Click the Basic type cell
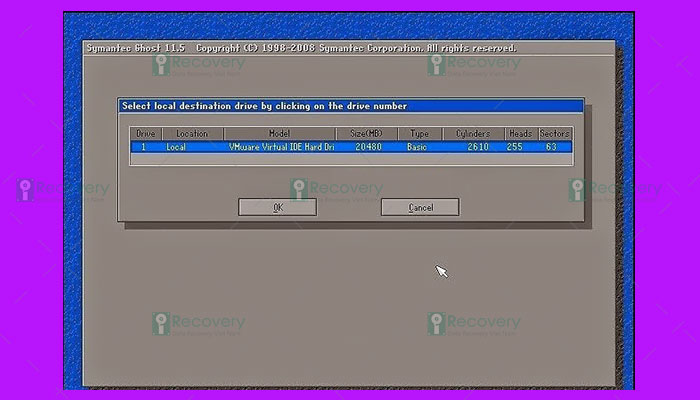700x400 pixels. [417, 147]
